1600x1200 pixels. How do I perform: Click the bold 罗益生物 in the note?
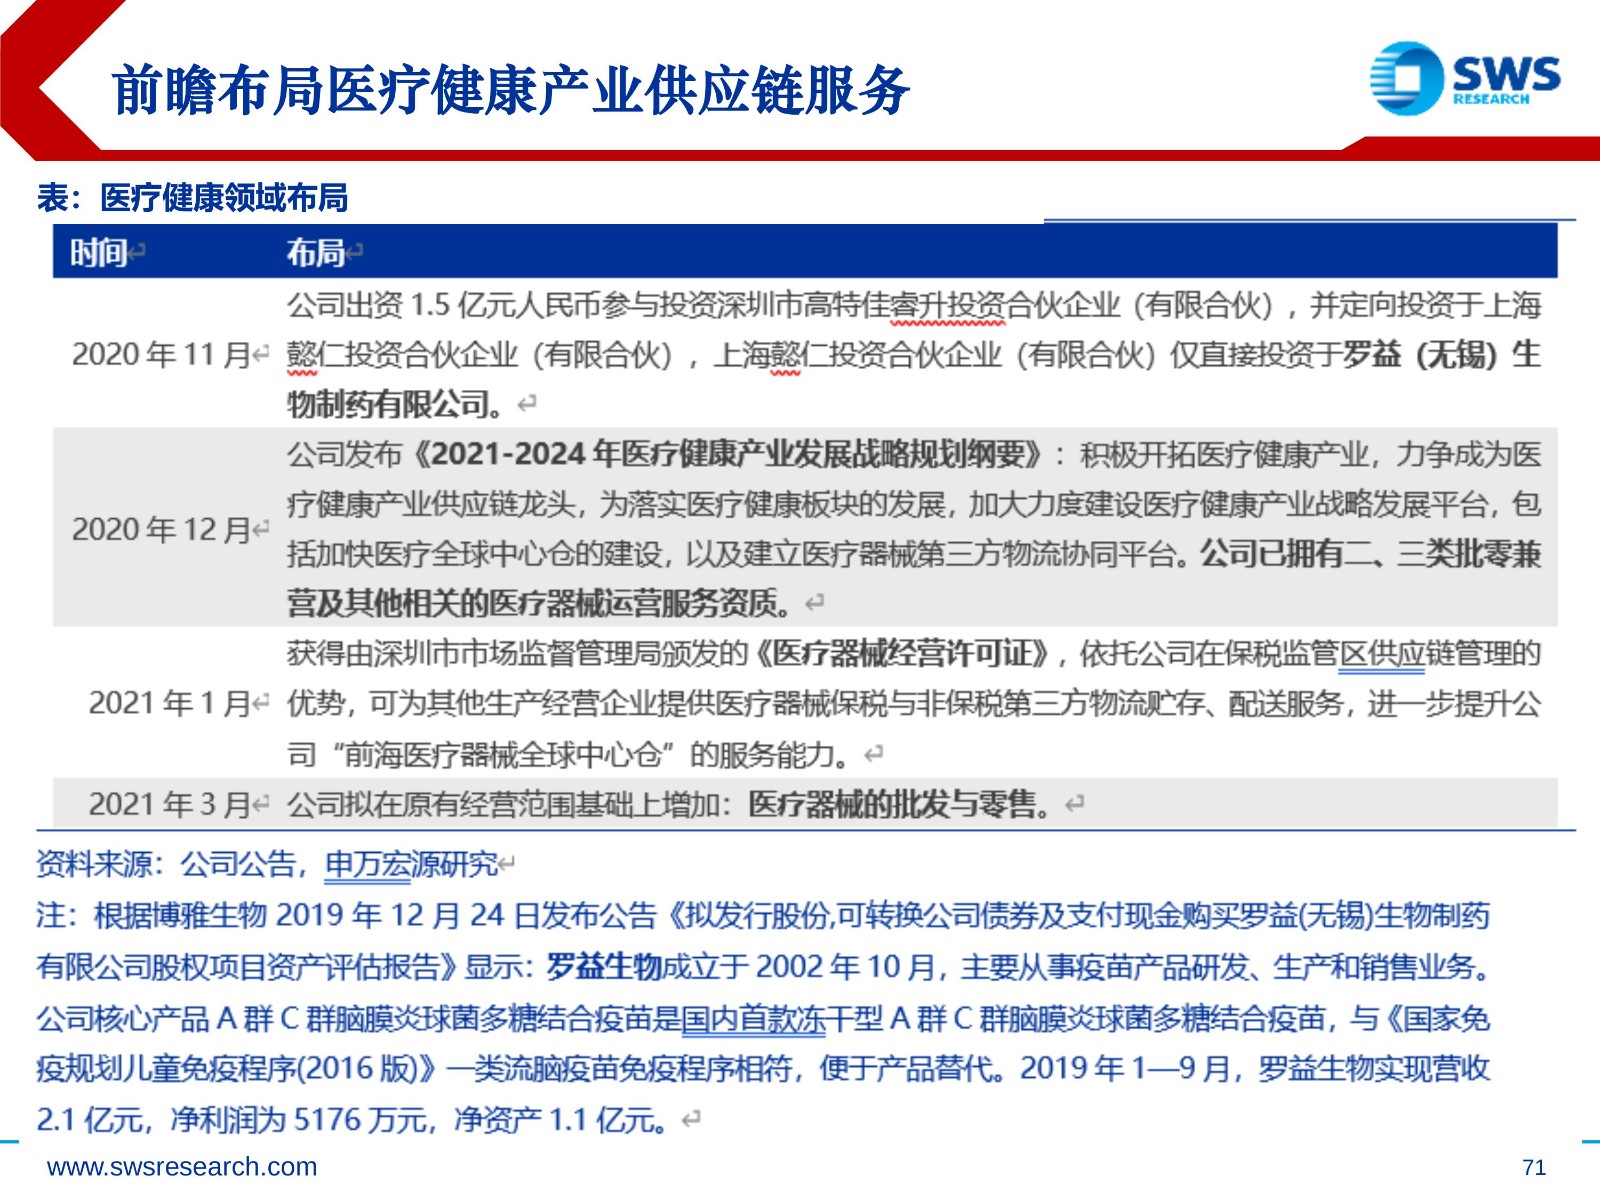coord(604,966)
